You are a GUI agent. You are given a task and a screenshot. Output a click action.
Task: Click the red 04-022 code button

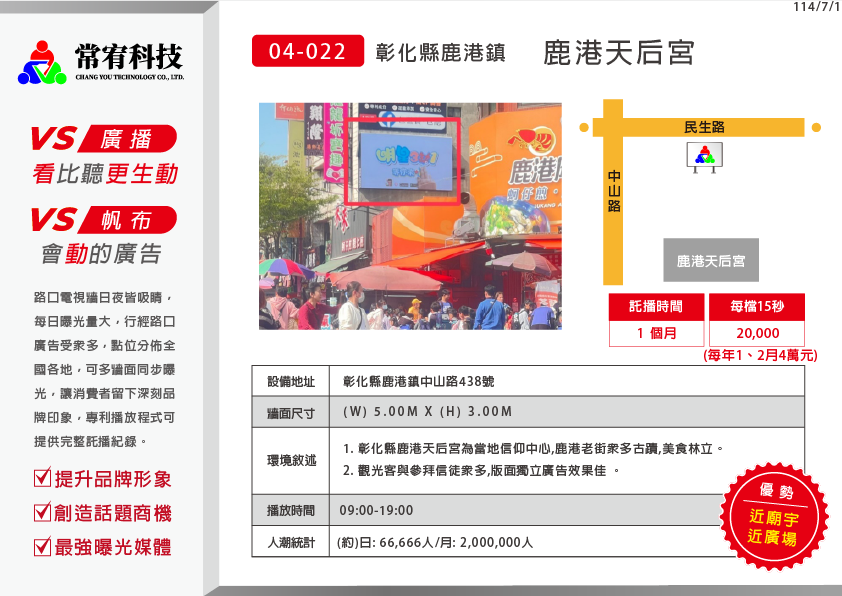click(x=307, y=51)
